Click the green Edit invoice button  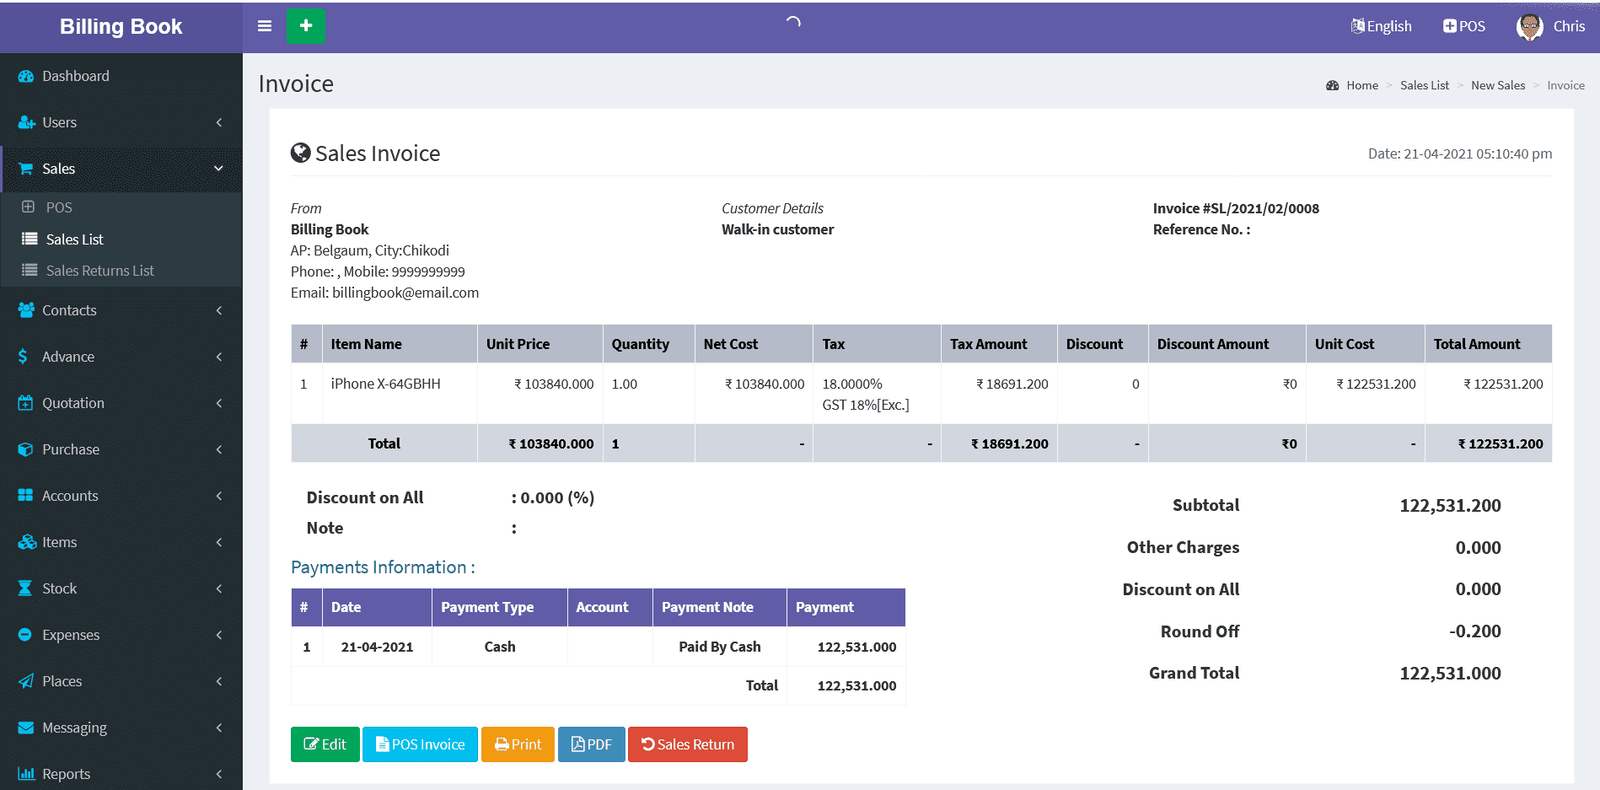point(325,744)
